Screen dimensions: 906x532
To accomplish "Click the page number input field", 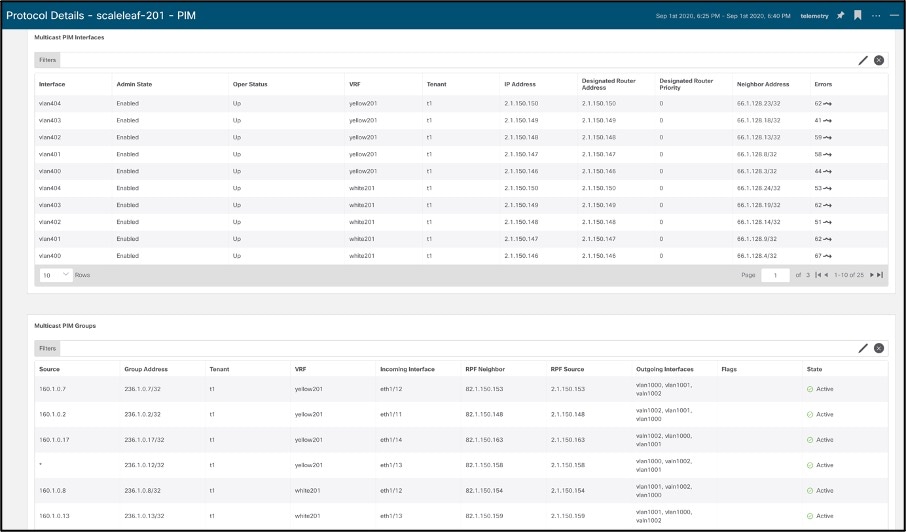I will [x=775, y=274].
